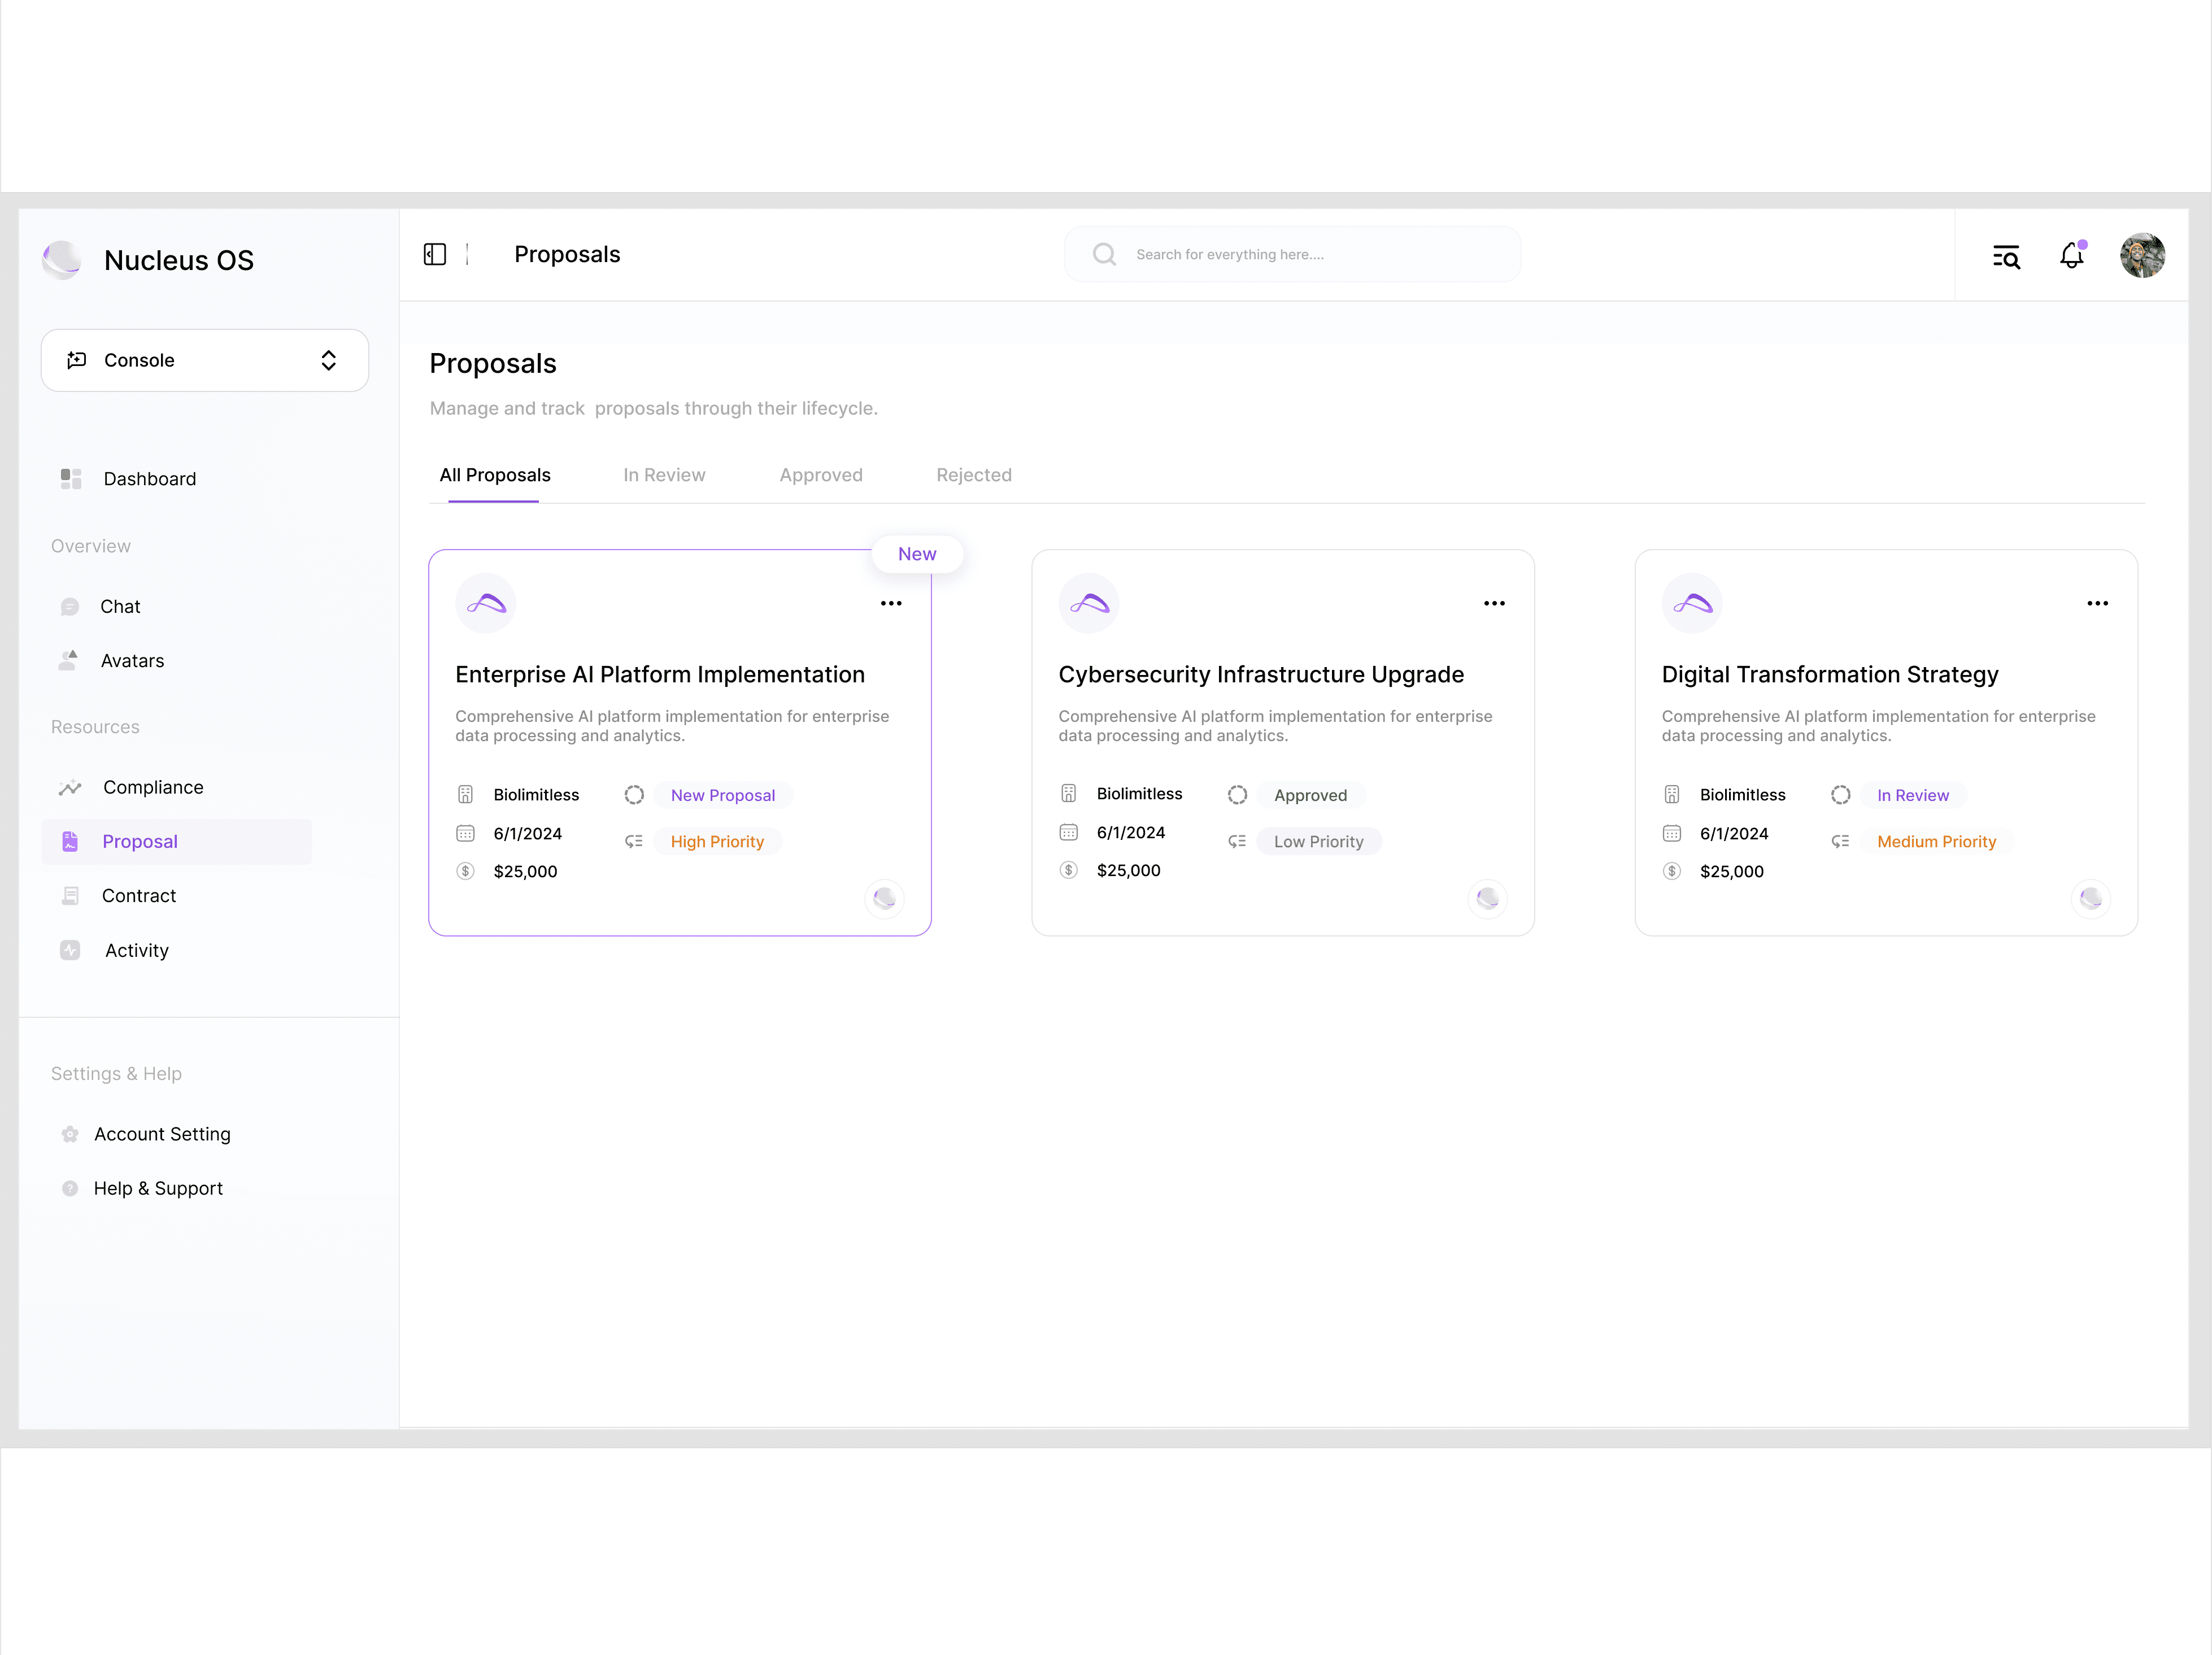
Task: Click the search for everything field
Action: [1292, 255]
